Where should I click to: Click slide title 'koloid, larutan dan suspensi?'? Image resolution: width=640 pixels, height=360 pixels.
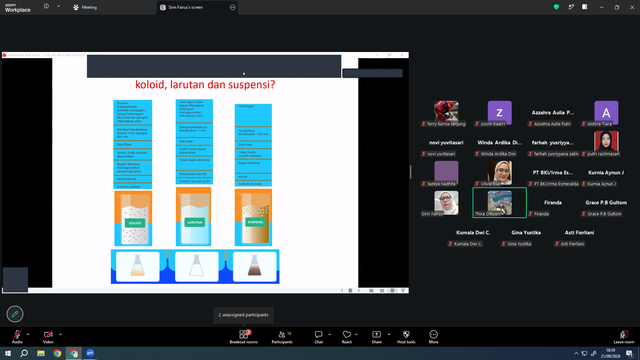tap(205, 85)
